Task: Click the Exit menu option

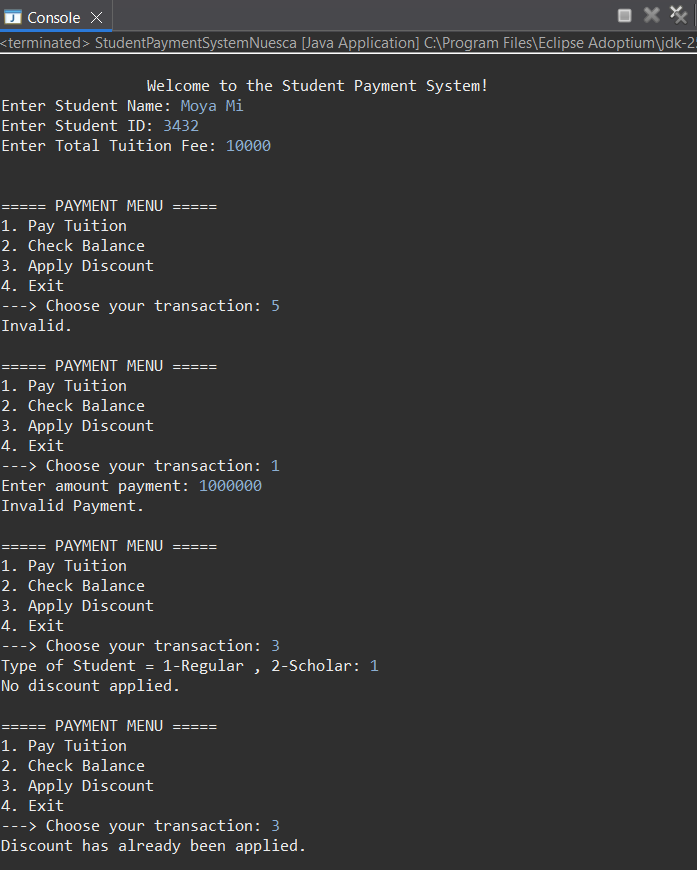Action: click(32, 285)
